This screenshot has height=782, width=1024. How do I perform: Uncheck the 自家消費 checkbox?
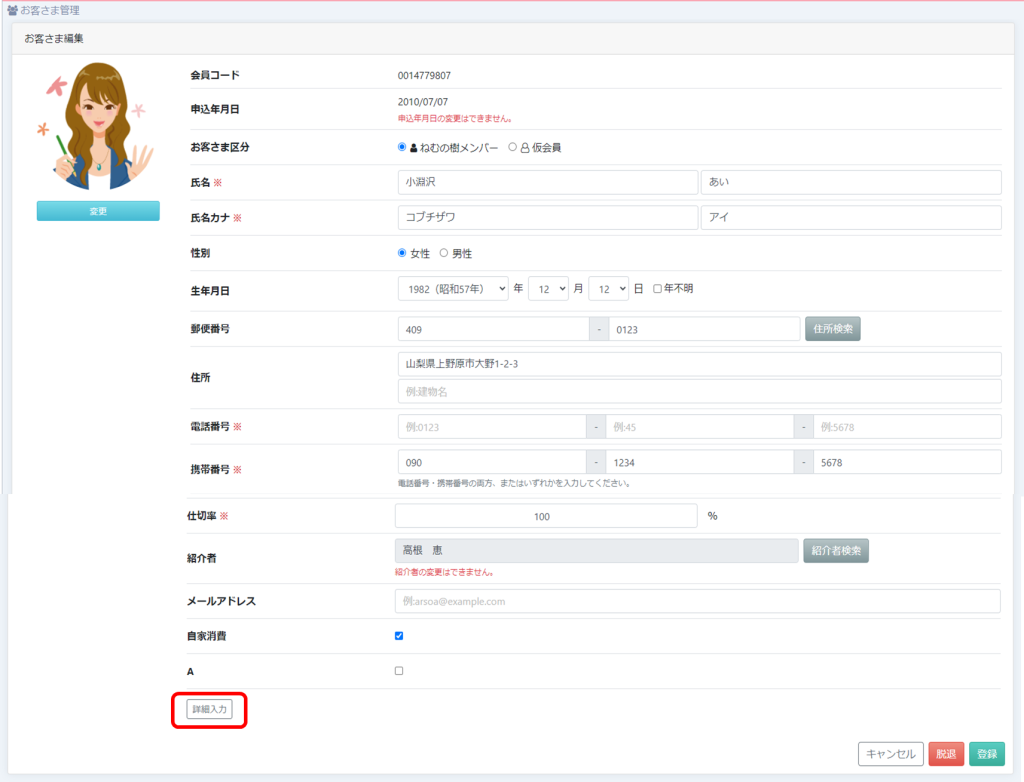pos(399,636)
